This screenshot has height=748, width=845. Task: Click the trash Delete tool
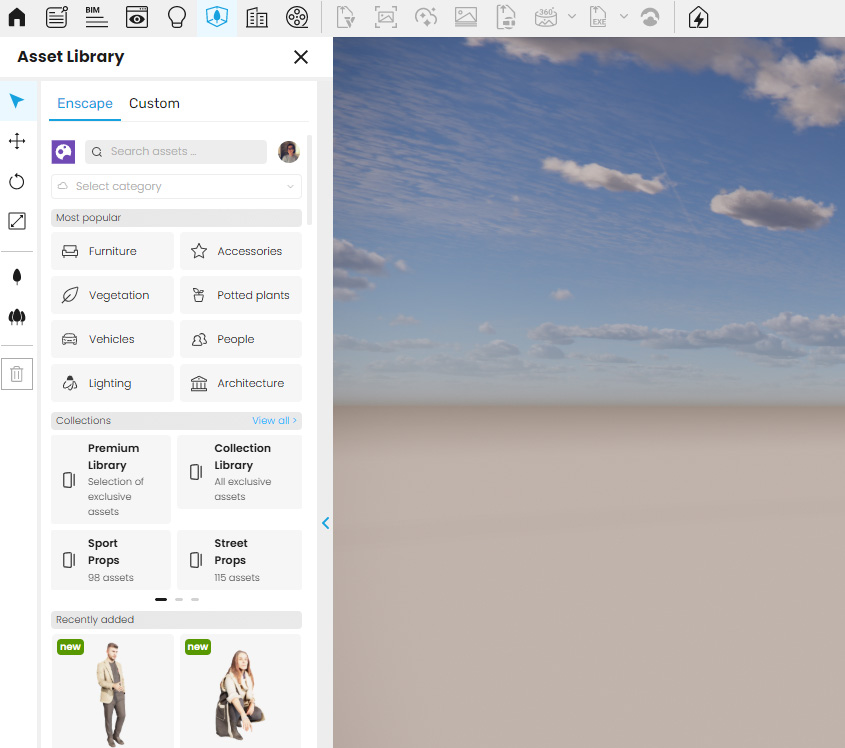pos(17,373)
